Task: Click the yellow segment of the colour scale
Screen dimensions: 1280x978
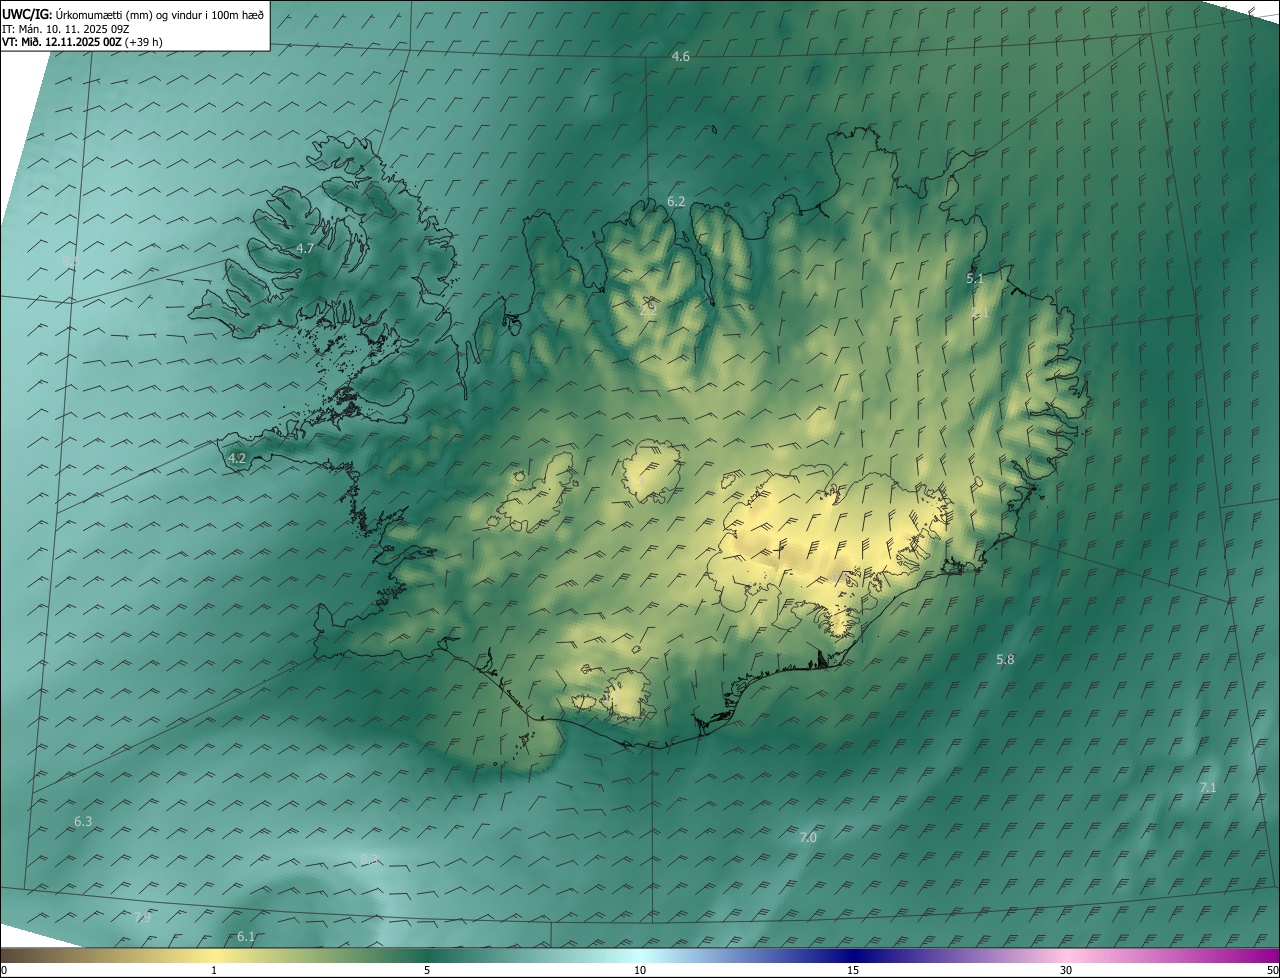Action: pyautogui.click(x=214, y=955)
